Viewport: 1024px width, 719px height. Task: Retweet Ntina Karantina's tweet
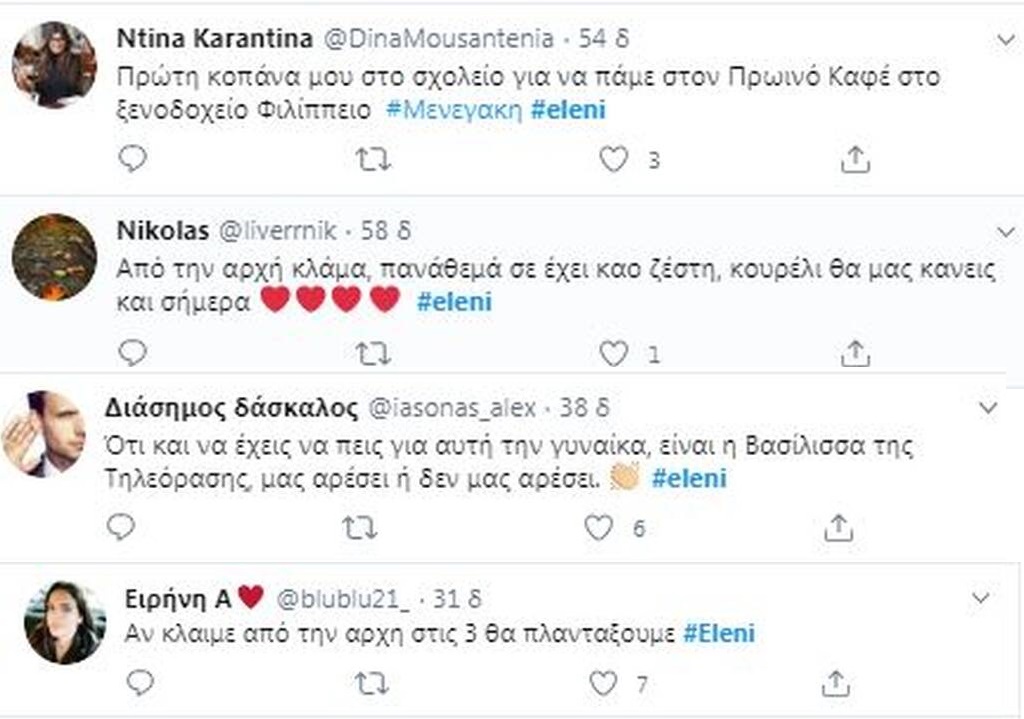point(374,159)
